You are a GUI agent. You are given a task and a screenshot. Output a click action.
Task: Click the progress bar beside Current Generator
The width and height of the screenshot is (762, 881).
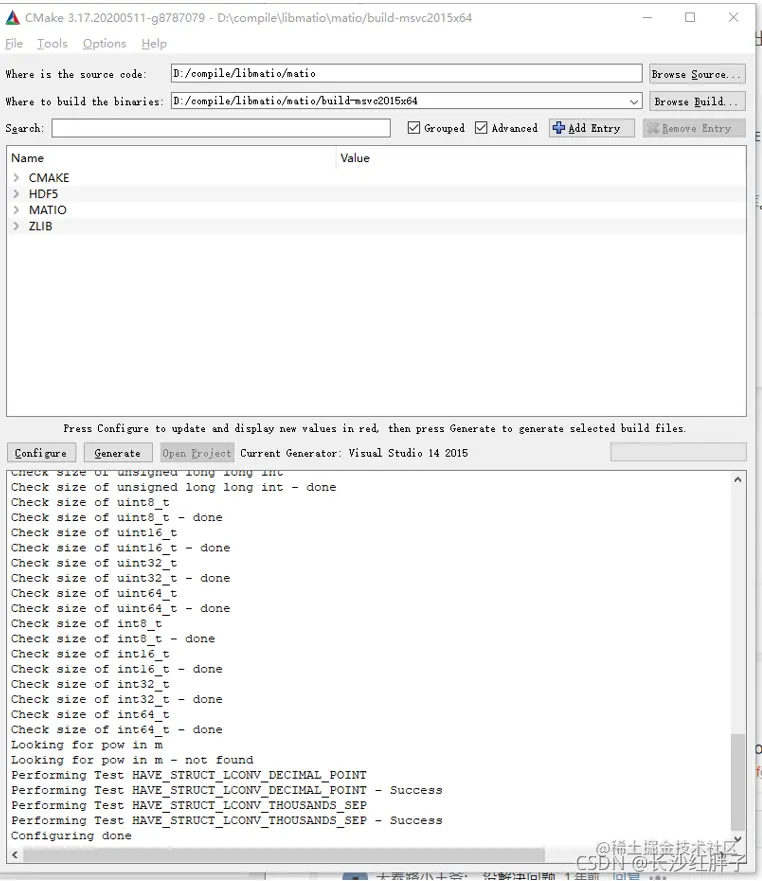(678, 452)
